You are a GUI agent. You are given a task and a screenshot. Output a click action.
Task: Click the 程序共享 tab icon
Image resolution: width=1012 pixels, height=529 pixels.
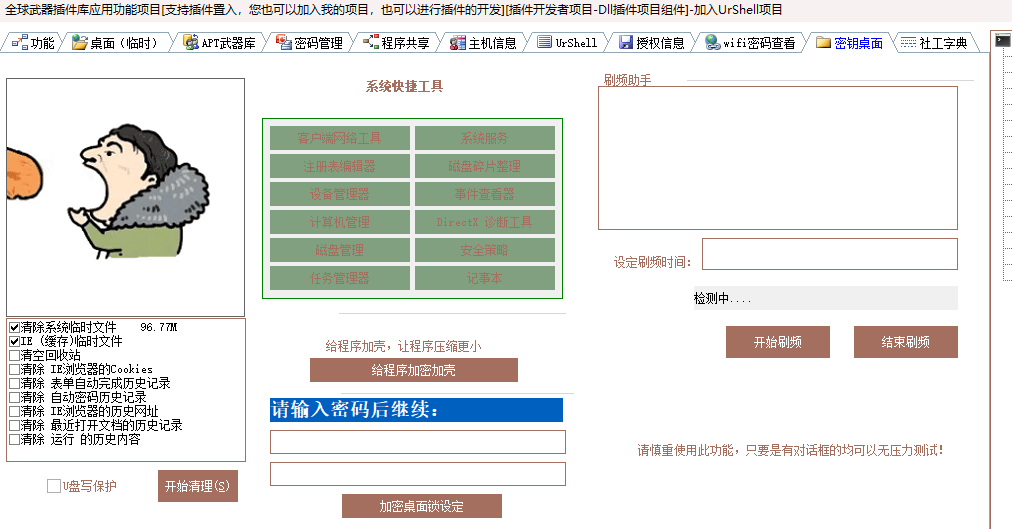(370, 43)
